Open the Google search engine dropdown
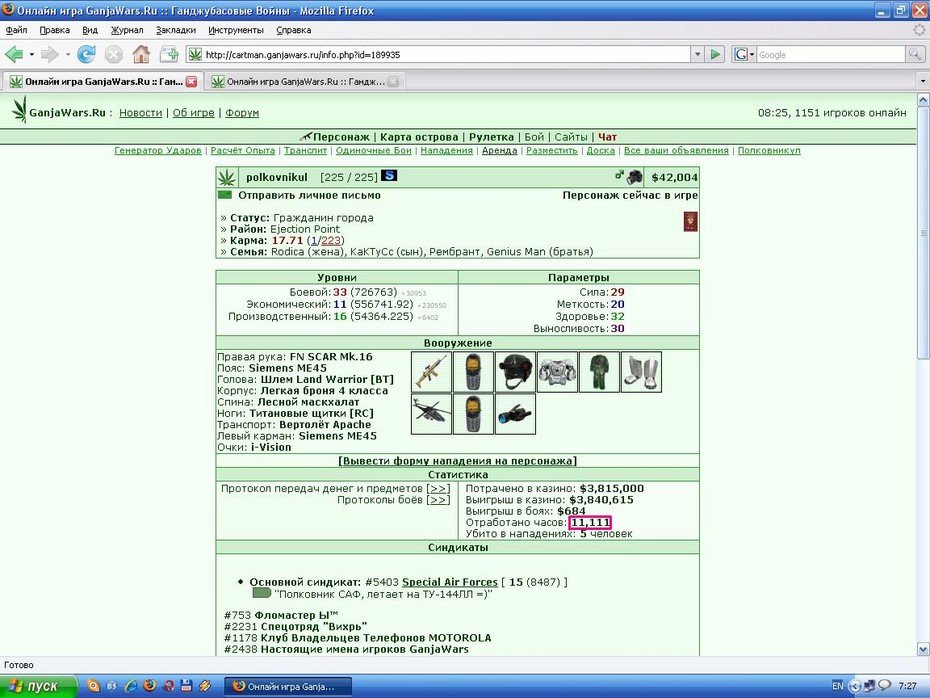 744,55
